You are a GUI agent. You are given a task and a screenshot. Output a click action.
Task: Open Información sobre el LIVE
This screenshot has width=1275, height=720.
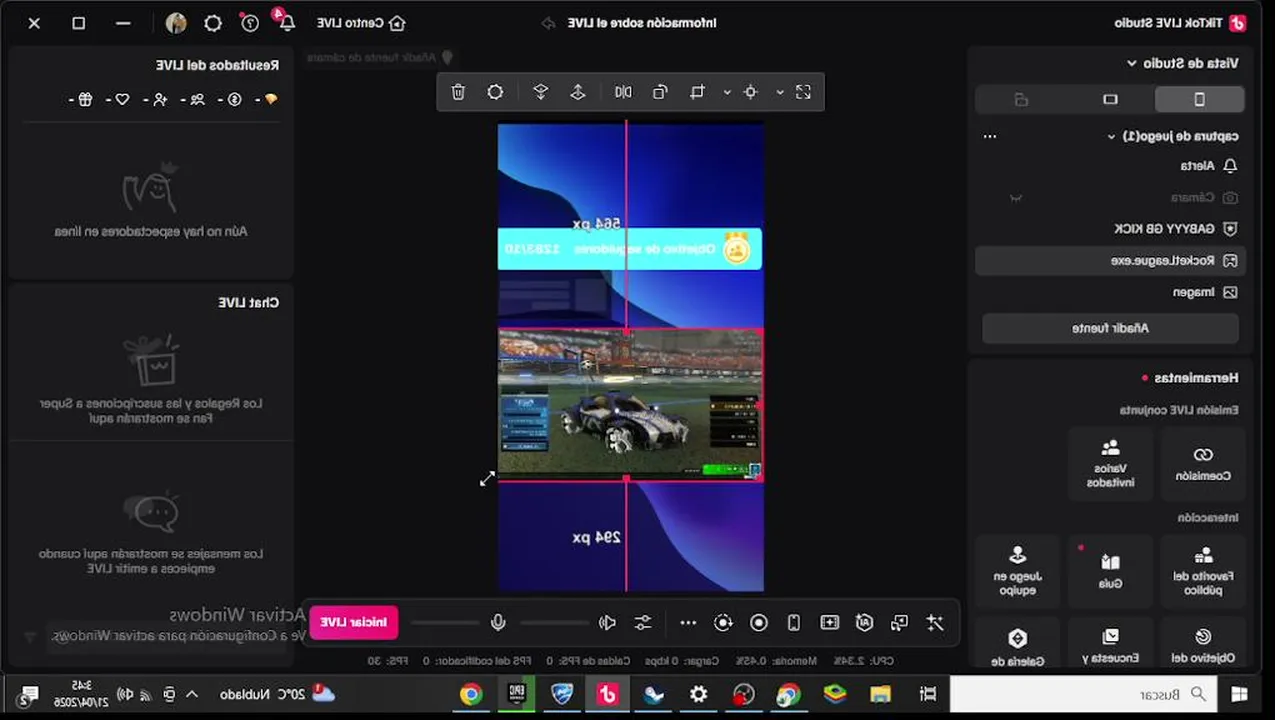point(641,23)
